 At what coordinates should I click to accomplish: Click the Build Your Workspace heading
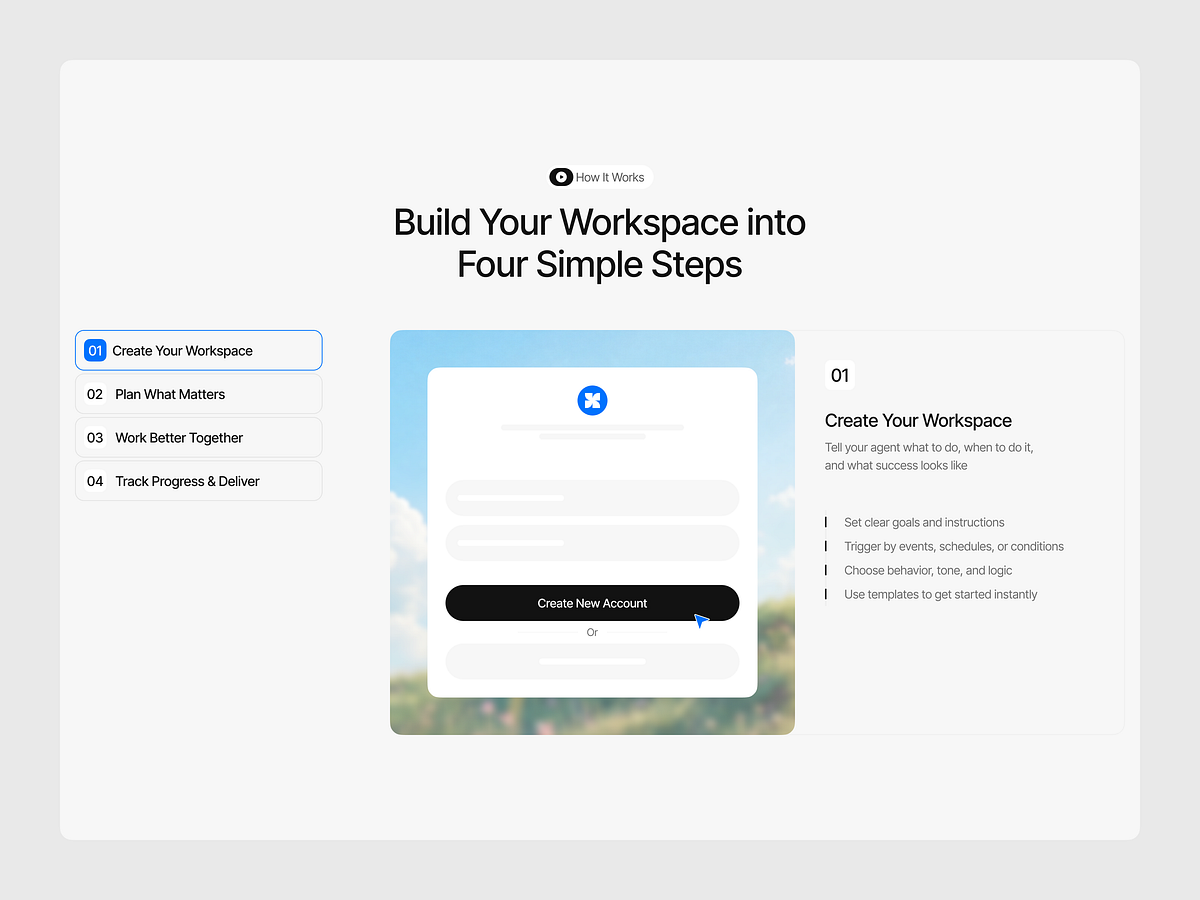tap(600, 243)
